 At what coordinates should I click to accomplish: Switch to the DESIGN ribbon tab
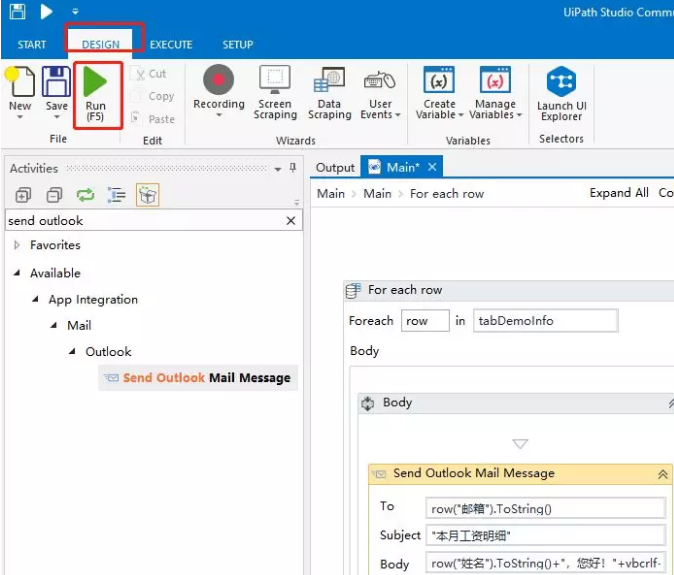pos(101,45)
